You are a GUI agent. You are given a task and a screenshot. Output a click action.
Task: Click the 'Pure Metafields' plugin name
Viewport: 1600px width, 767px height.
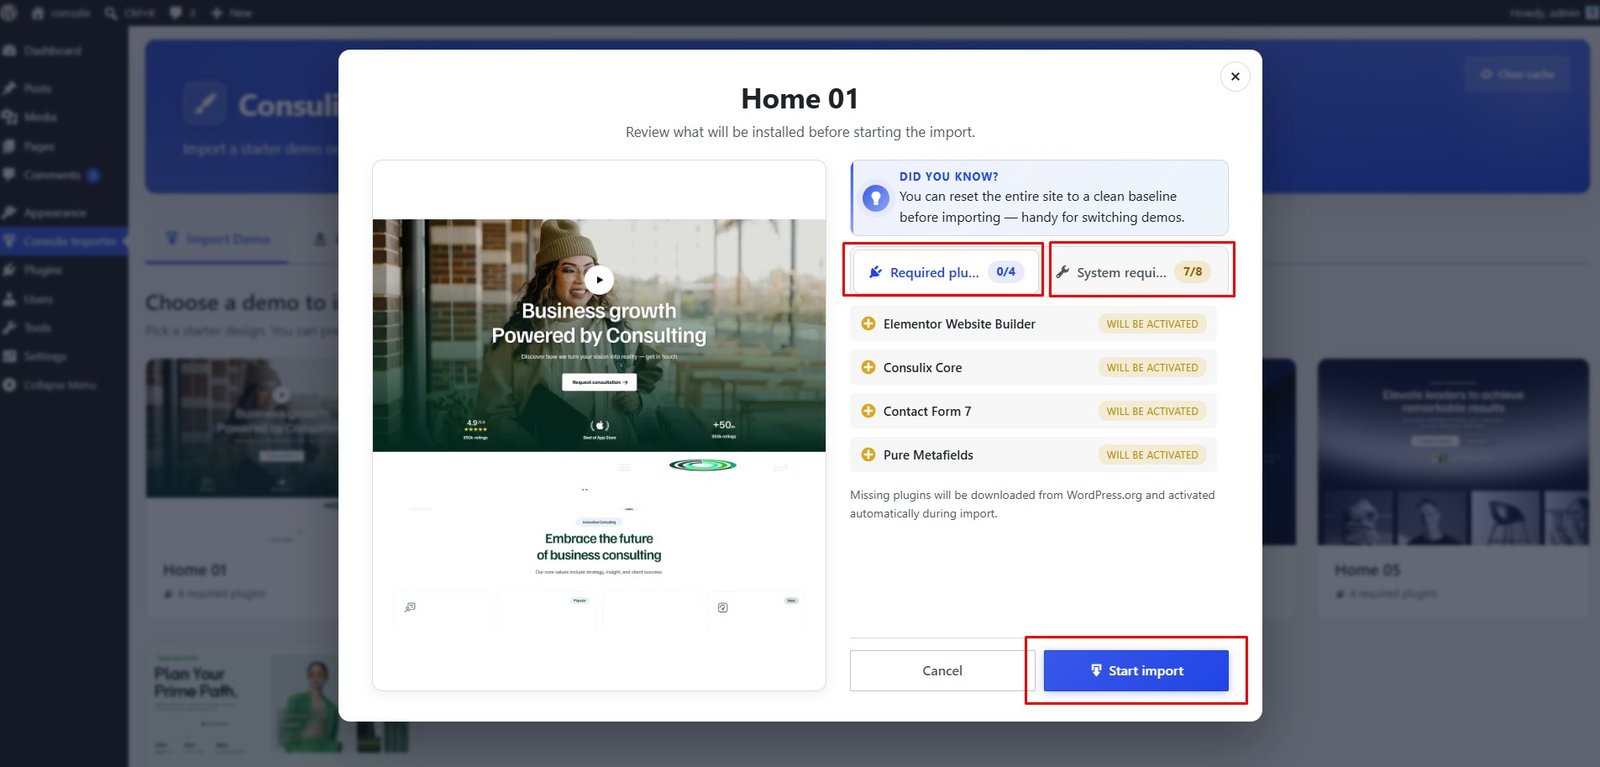coord(928,455)
